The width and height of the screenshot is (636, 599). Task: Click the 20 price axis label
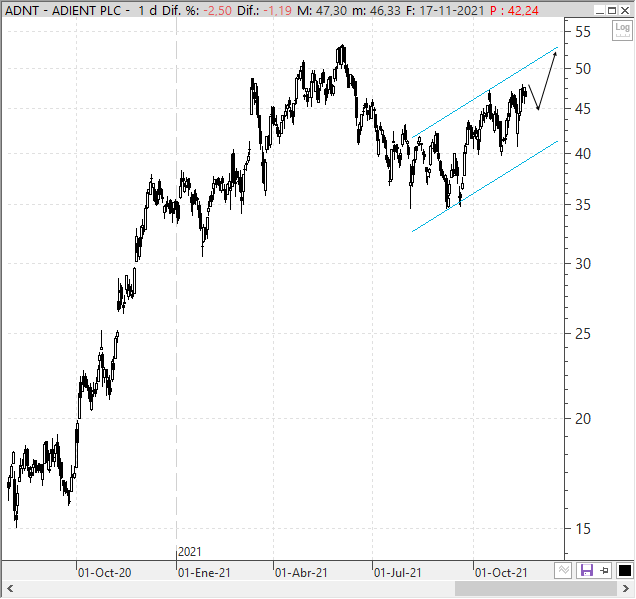(x=583, y=419)
